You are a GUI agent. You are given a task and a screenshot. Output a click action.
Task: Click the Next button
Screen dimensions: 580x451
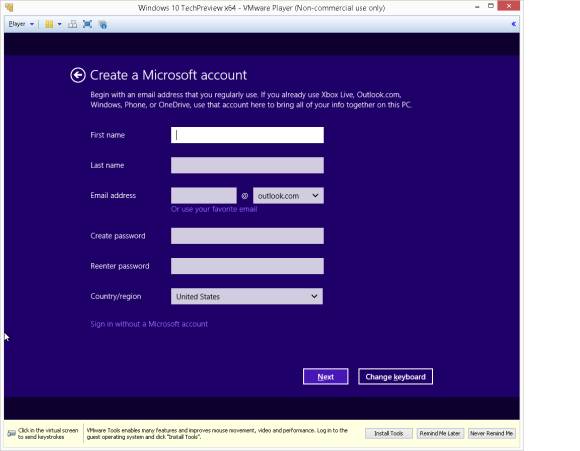(326, 377)
